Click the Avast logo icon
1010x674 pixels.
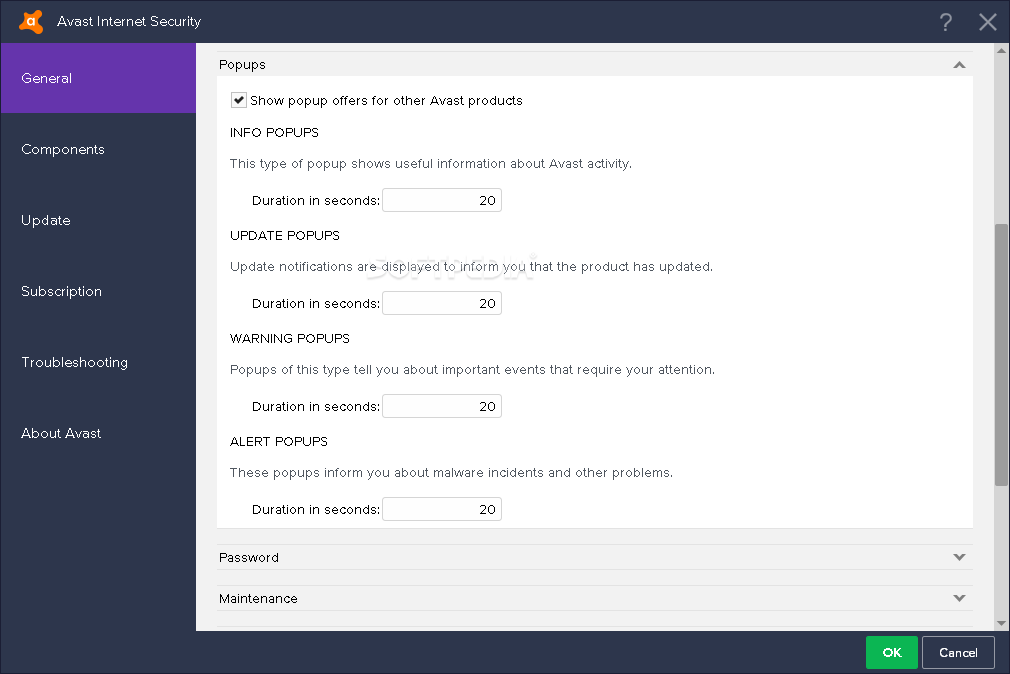tap(31, 21)
